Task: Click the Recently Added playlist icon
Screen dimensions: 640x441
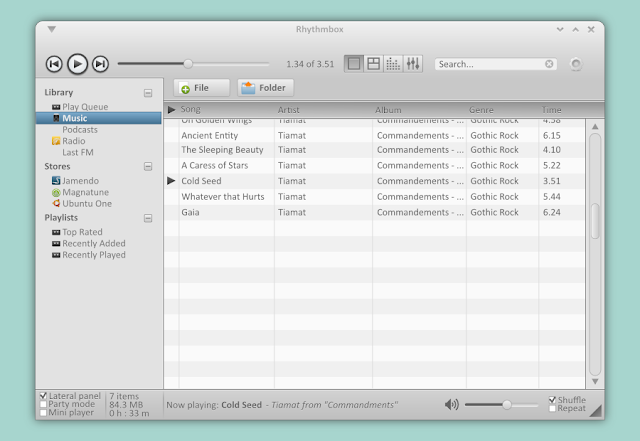Action: [56, 244]
